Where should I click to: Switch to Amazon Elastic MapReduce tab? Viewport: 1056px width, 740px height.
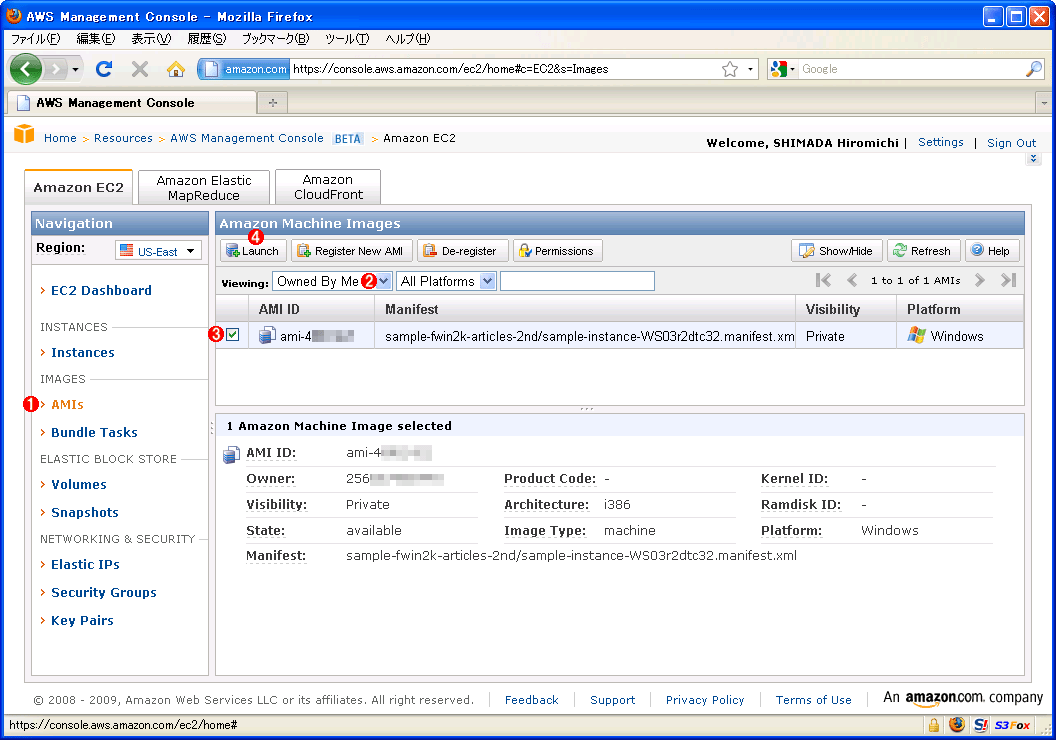tap(204, 187)
